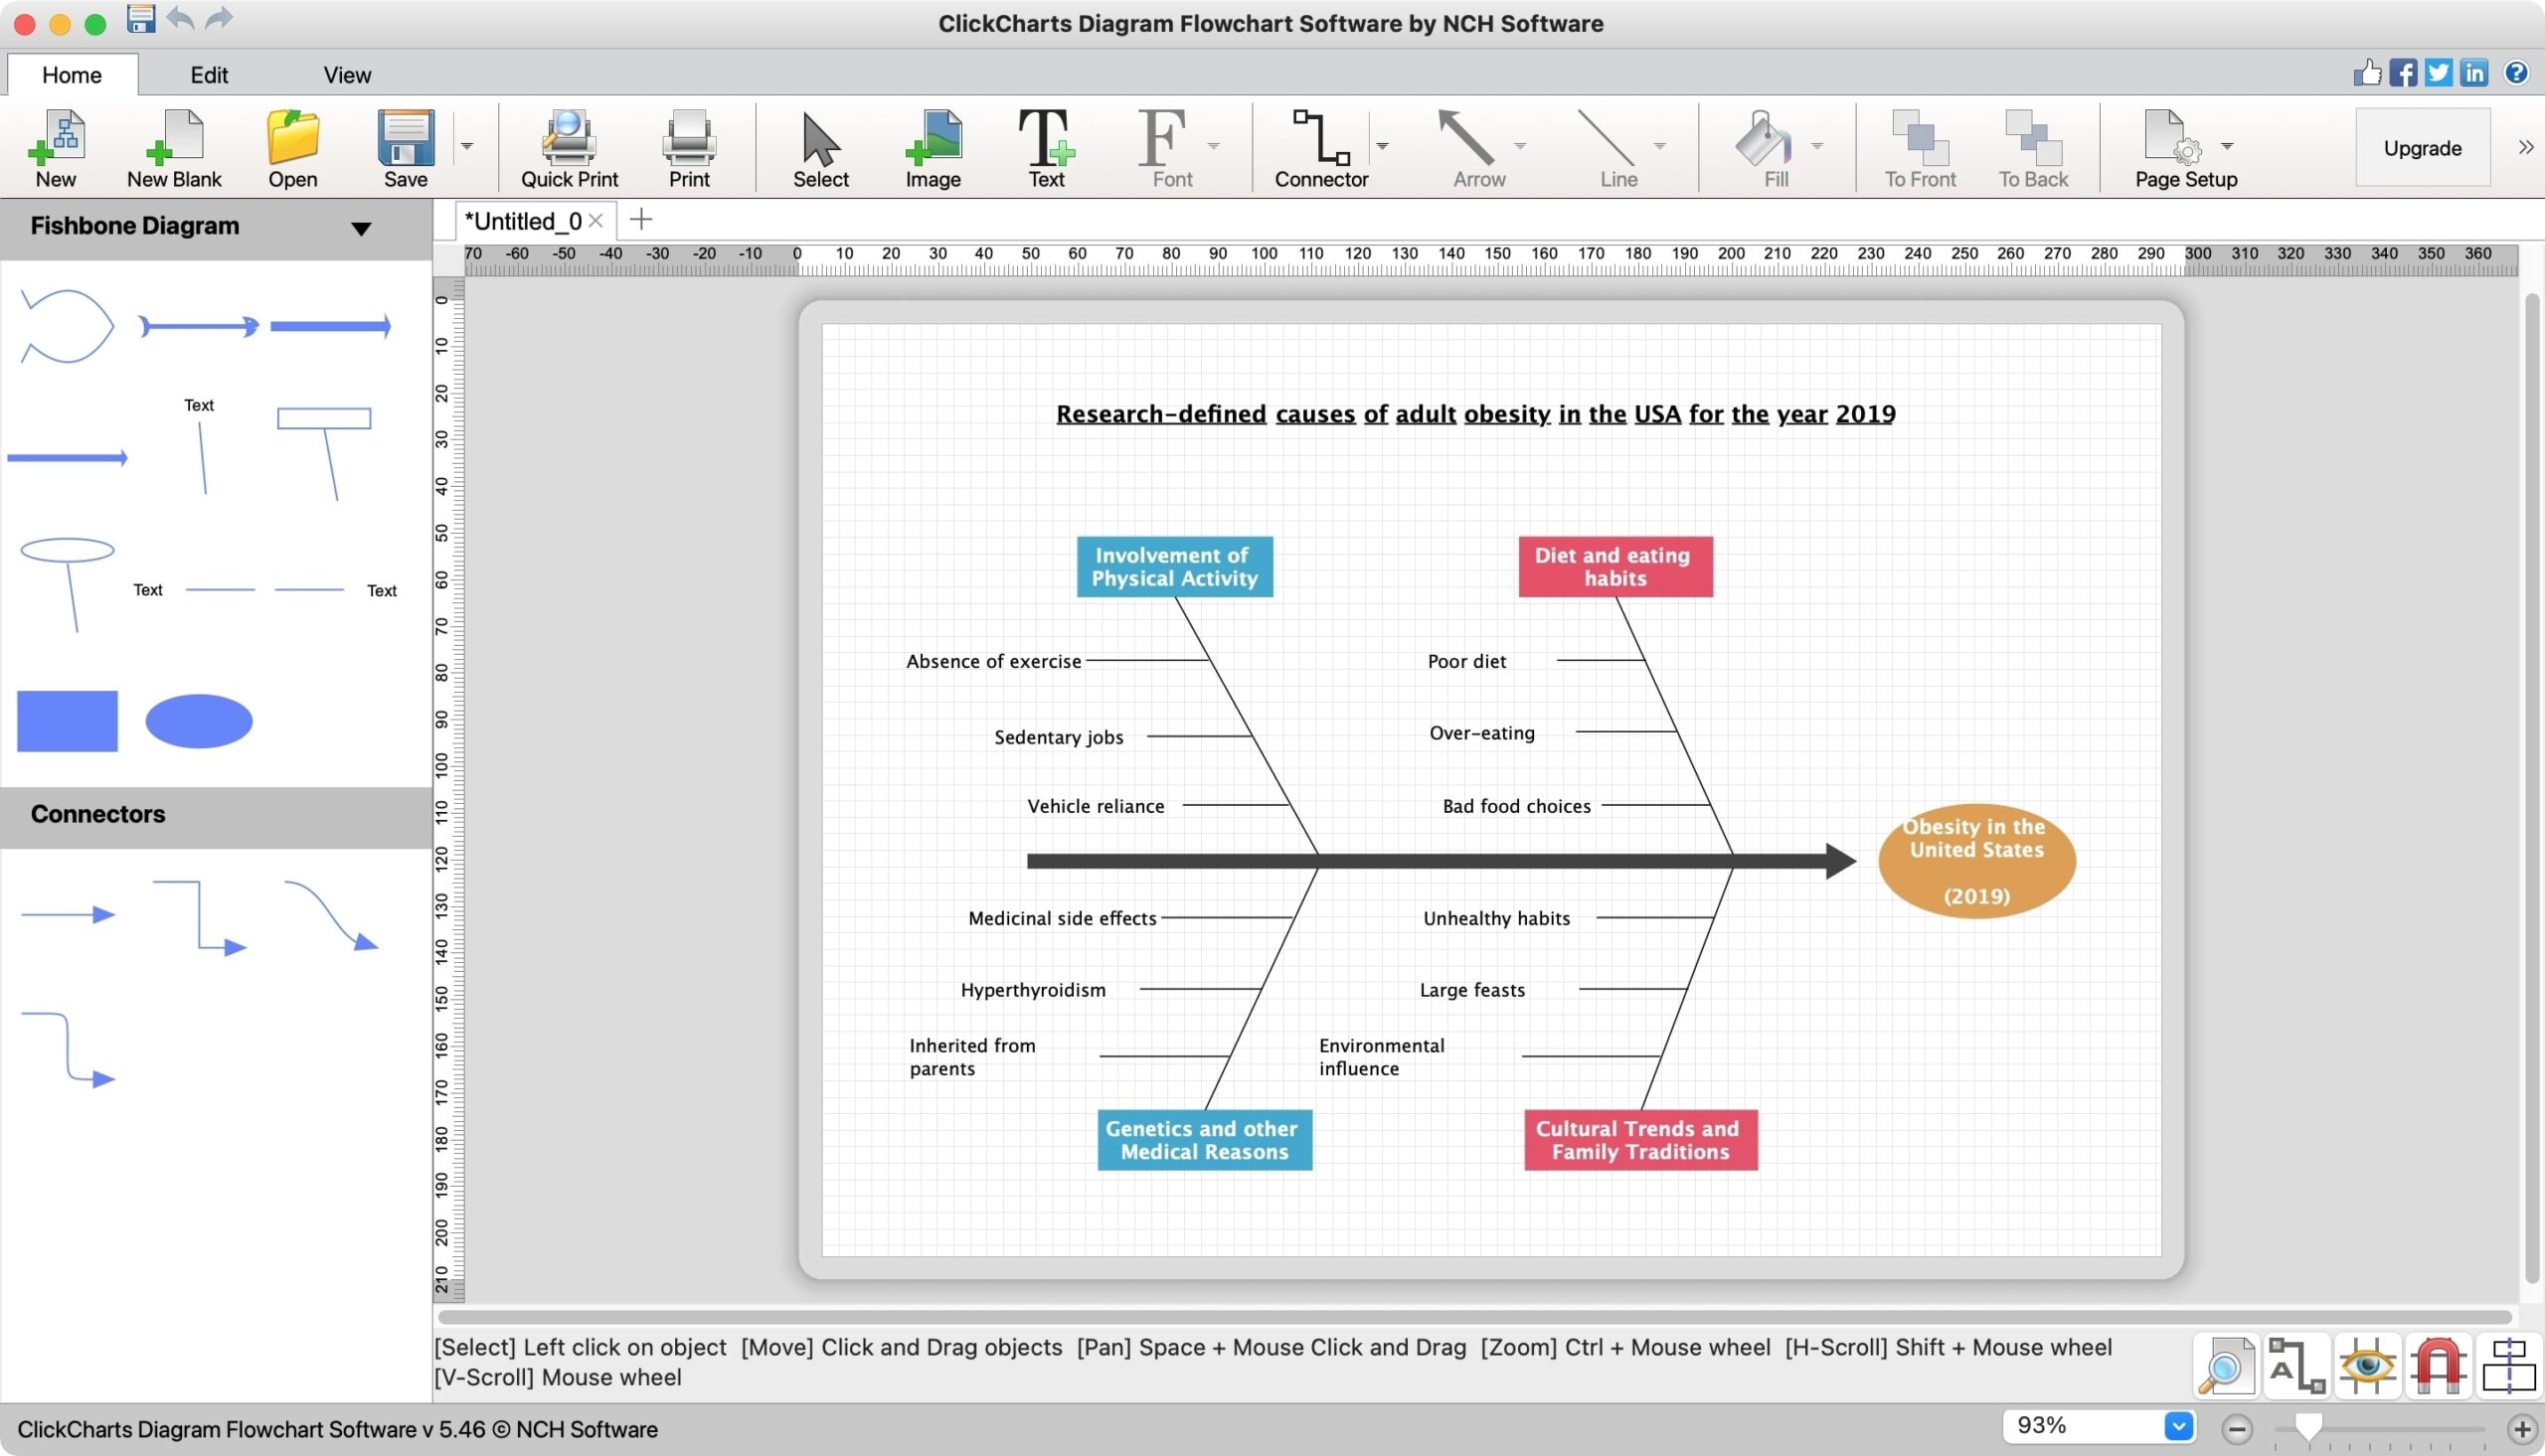Expand toolbar overflow chevron
2545x1456 pixels.
[2526, 147]
